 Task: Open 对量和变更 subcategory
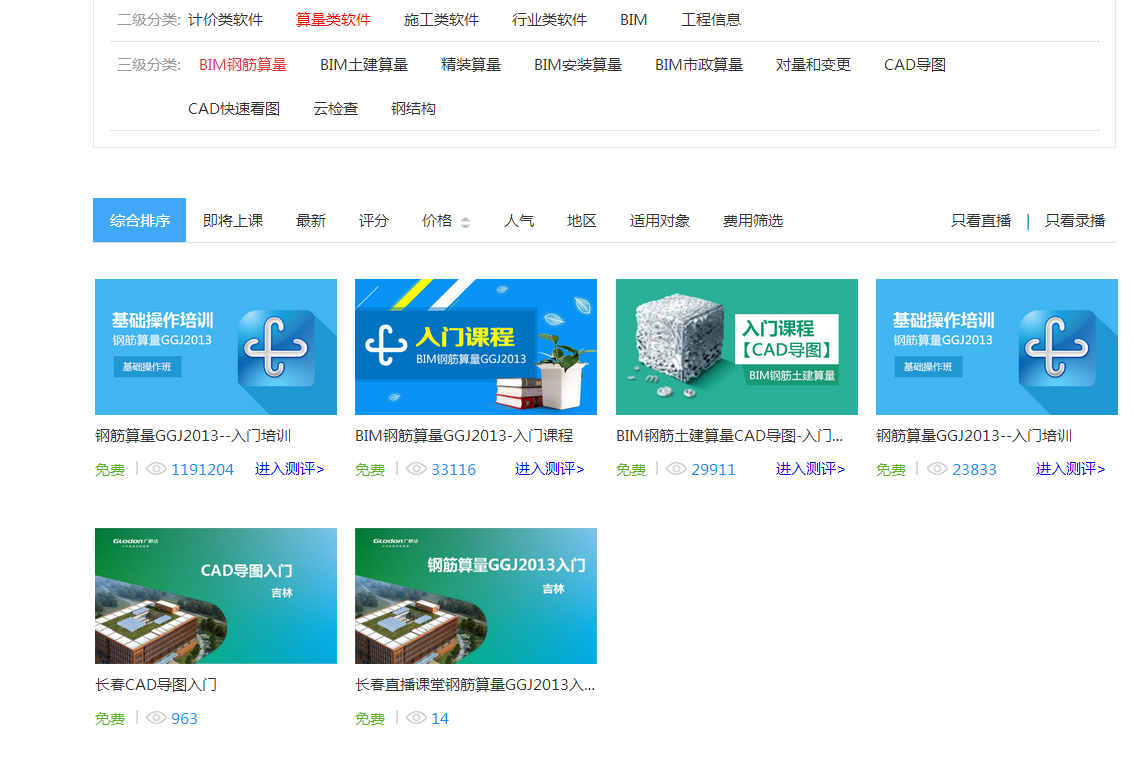click(x=813, y=65)
